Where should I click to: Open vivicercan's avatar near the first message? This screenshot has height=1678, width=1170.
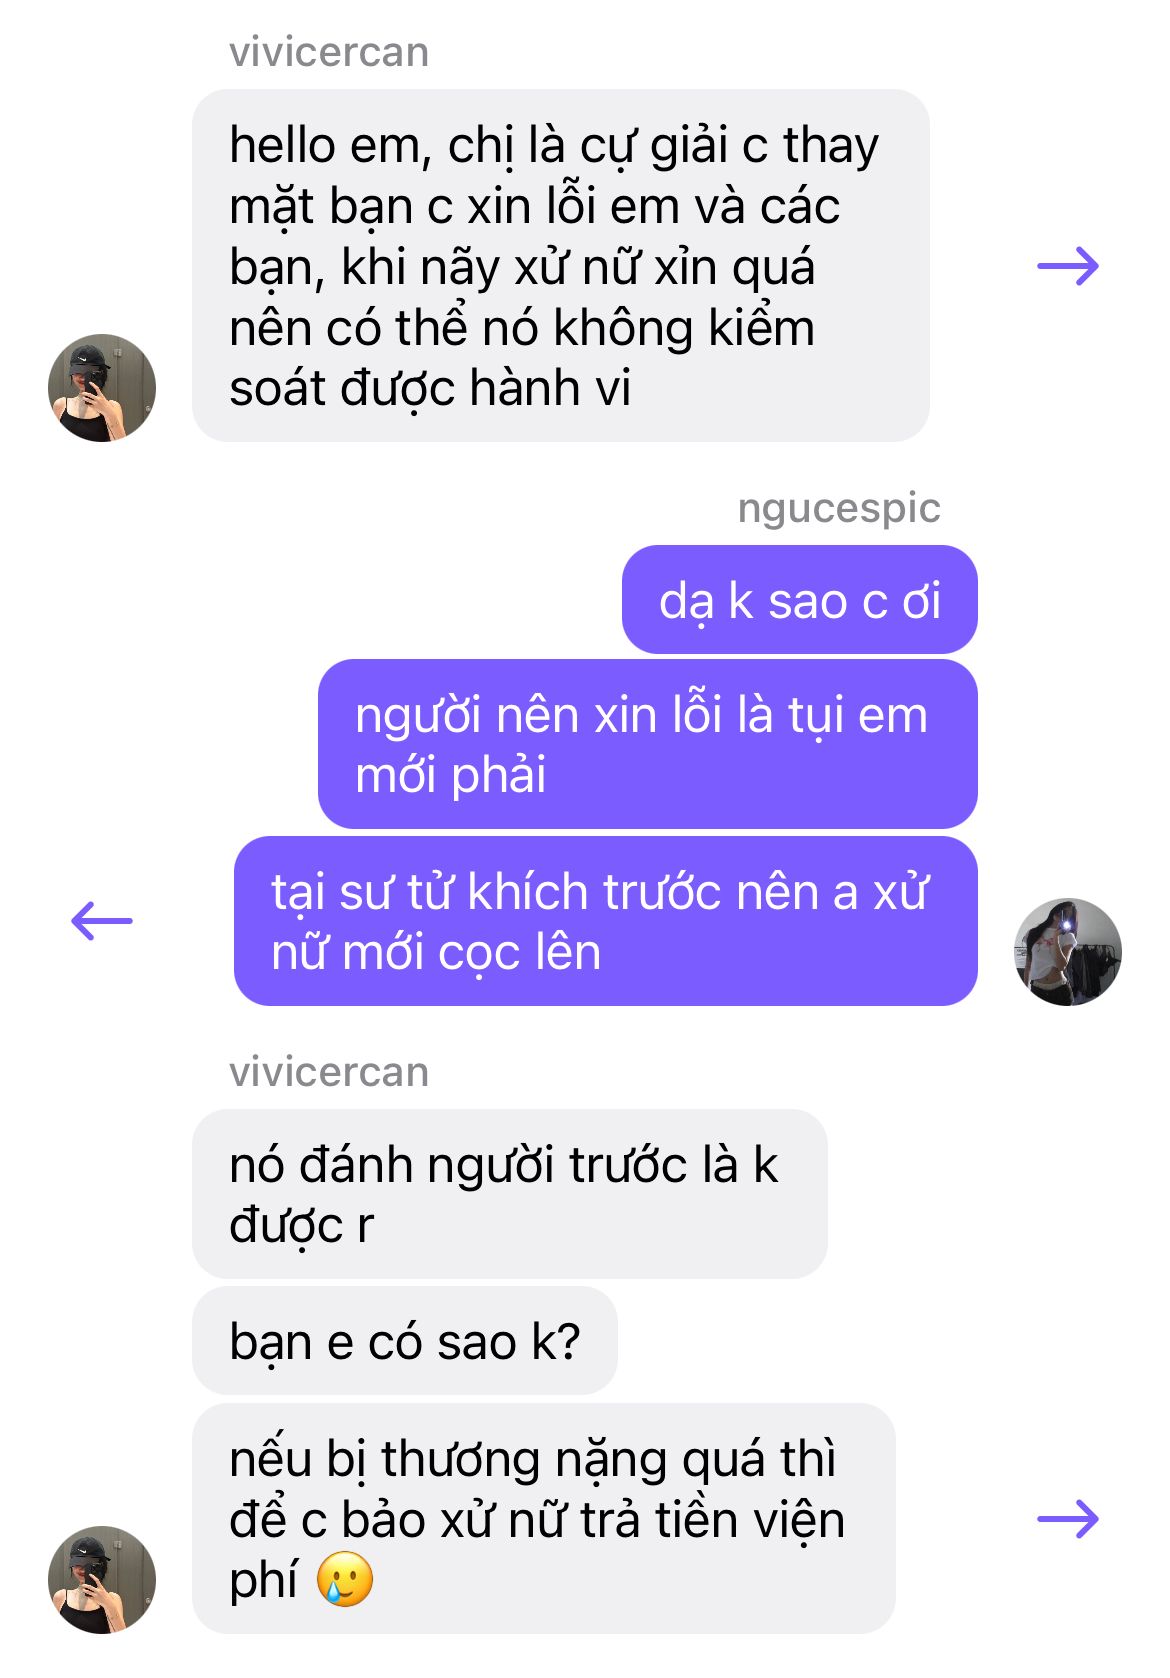(102, 388)
